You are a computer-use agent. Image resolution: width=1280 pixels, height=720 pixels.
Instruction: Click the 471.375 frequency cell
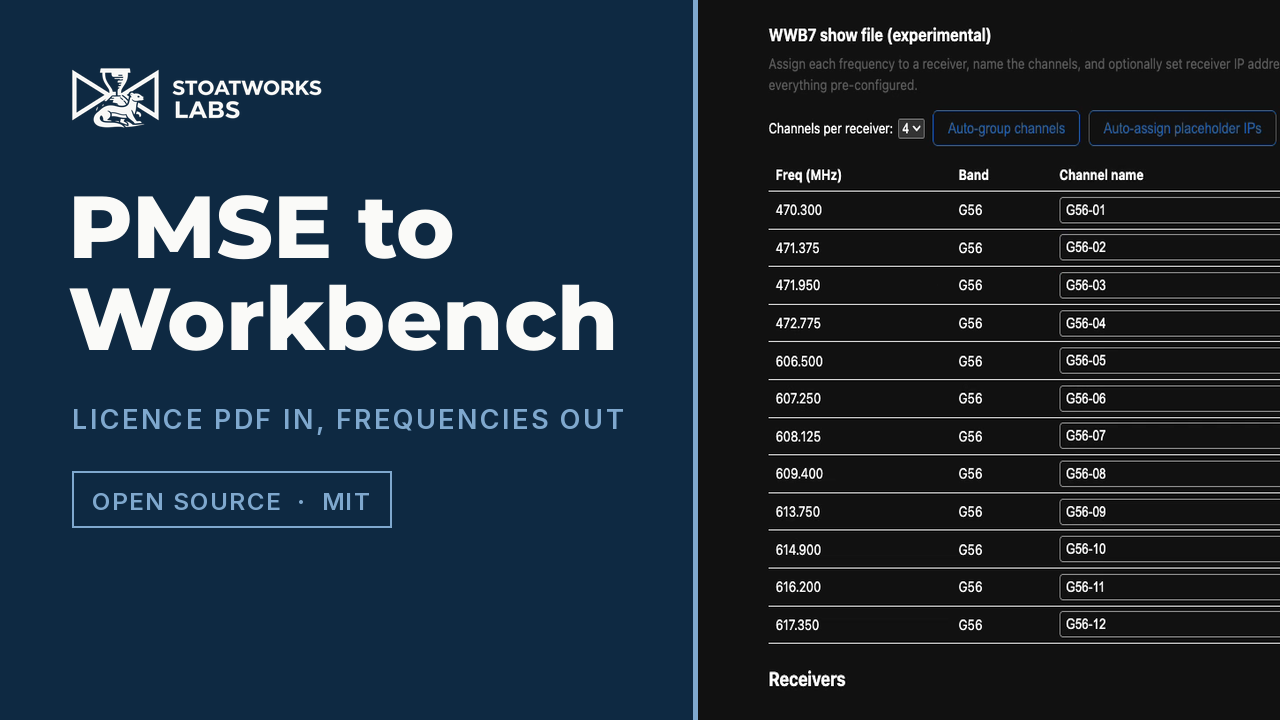(x=798, y=248)
